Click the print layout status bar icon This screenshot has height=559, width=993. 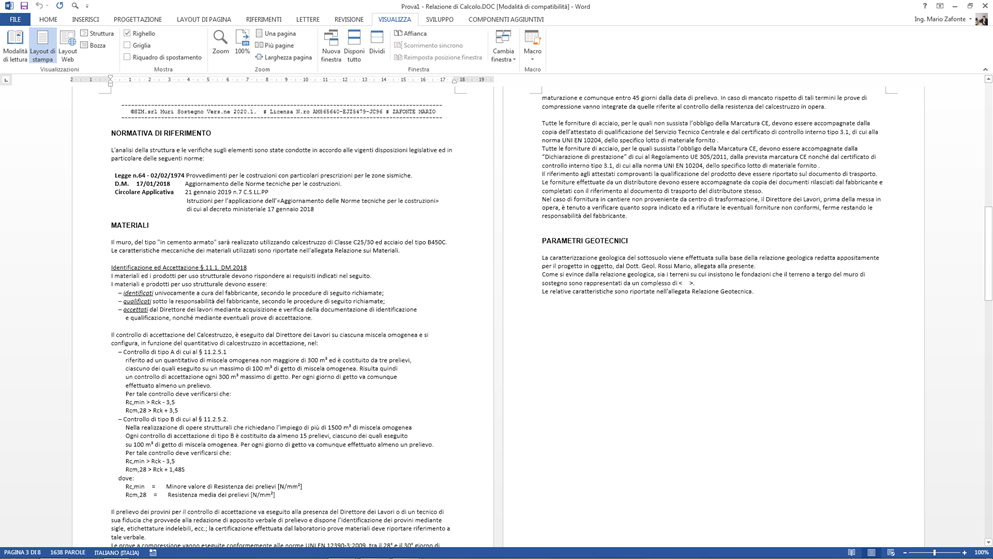[871, 553]
